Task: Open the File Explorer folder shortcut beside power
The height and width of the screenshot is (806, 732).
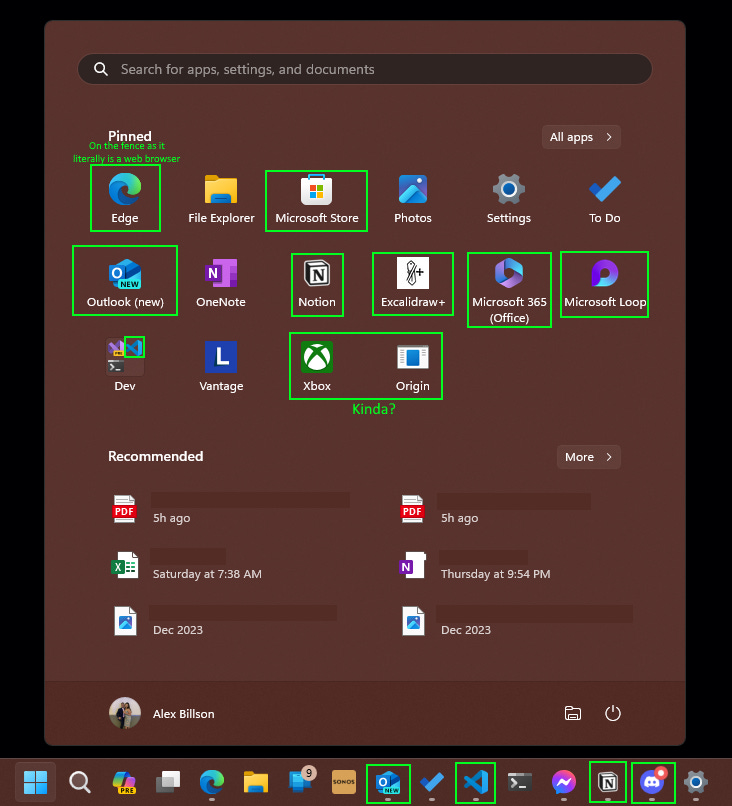Action: point(573,713)
